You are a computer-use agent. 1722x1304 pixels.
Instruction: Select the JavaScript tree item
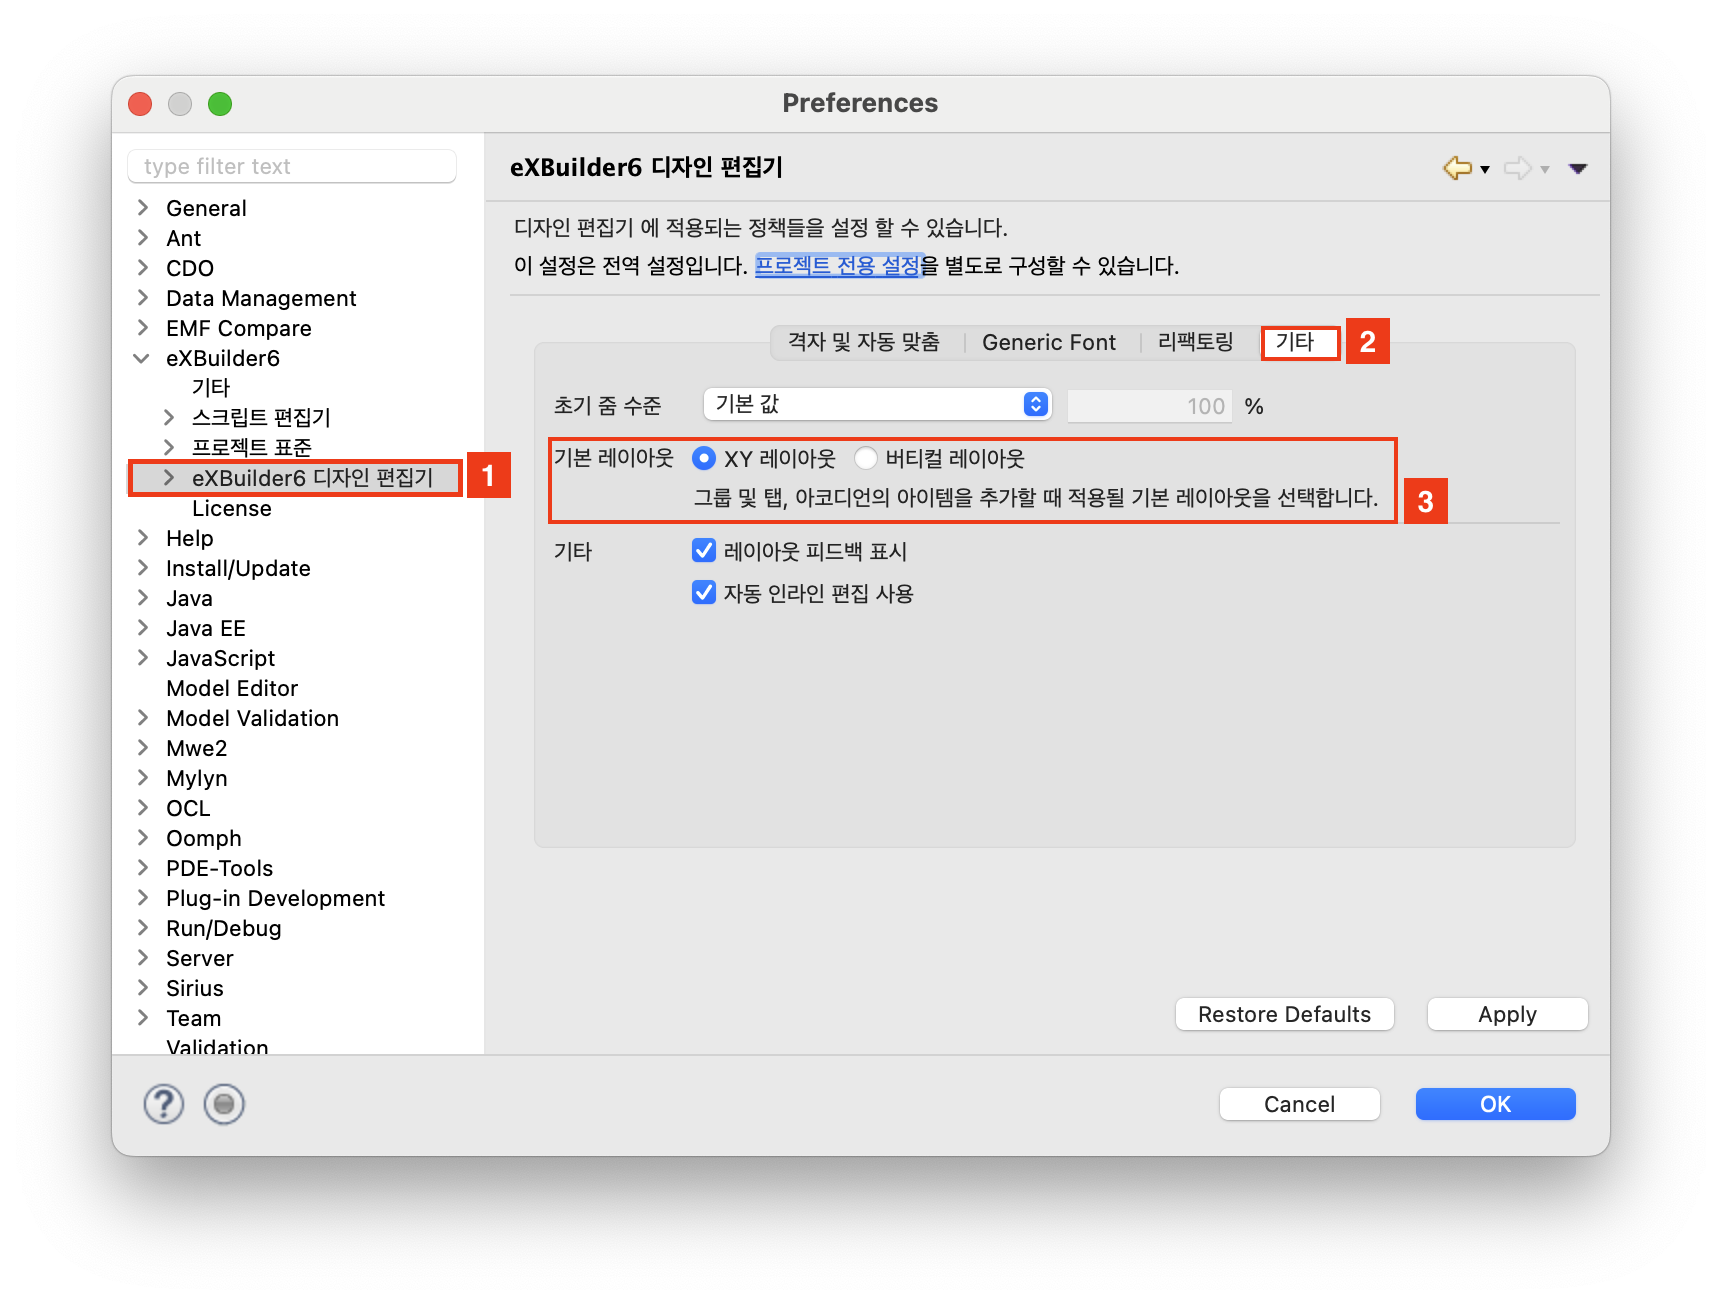click(x=220, y=658)
